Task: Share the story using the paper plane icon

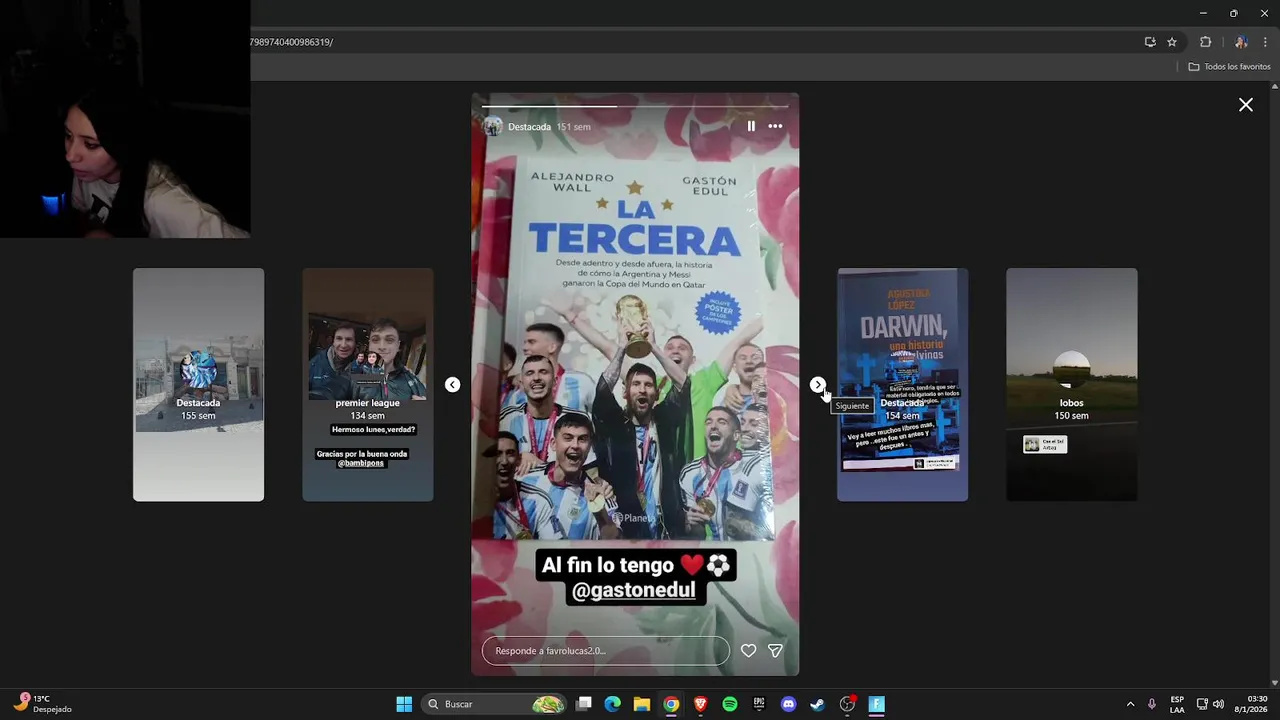Action: click(775, 651)
